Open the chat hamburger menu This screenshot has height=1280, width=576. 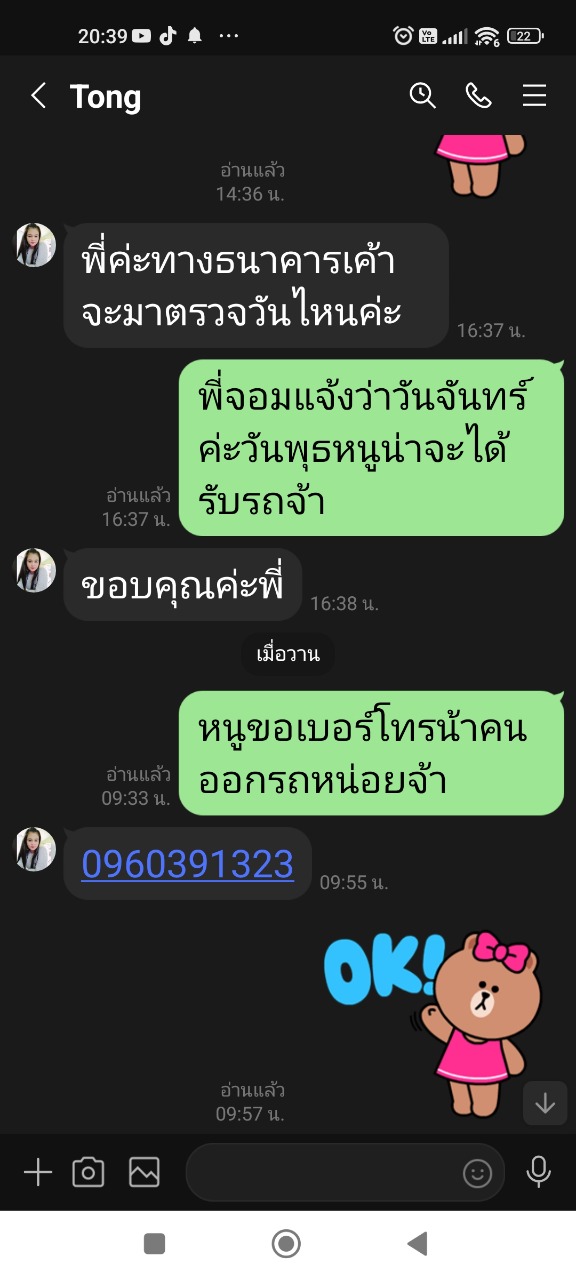coord(534,95)
